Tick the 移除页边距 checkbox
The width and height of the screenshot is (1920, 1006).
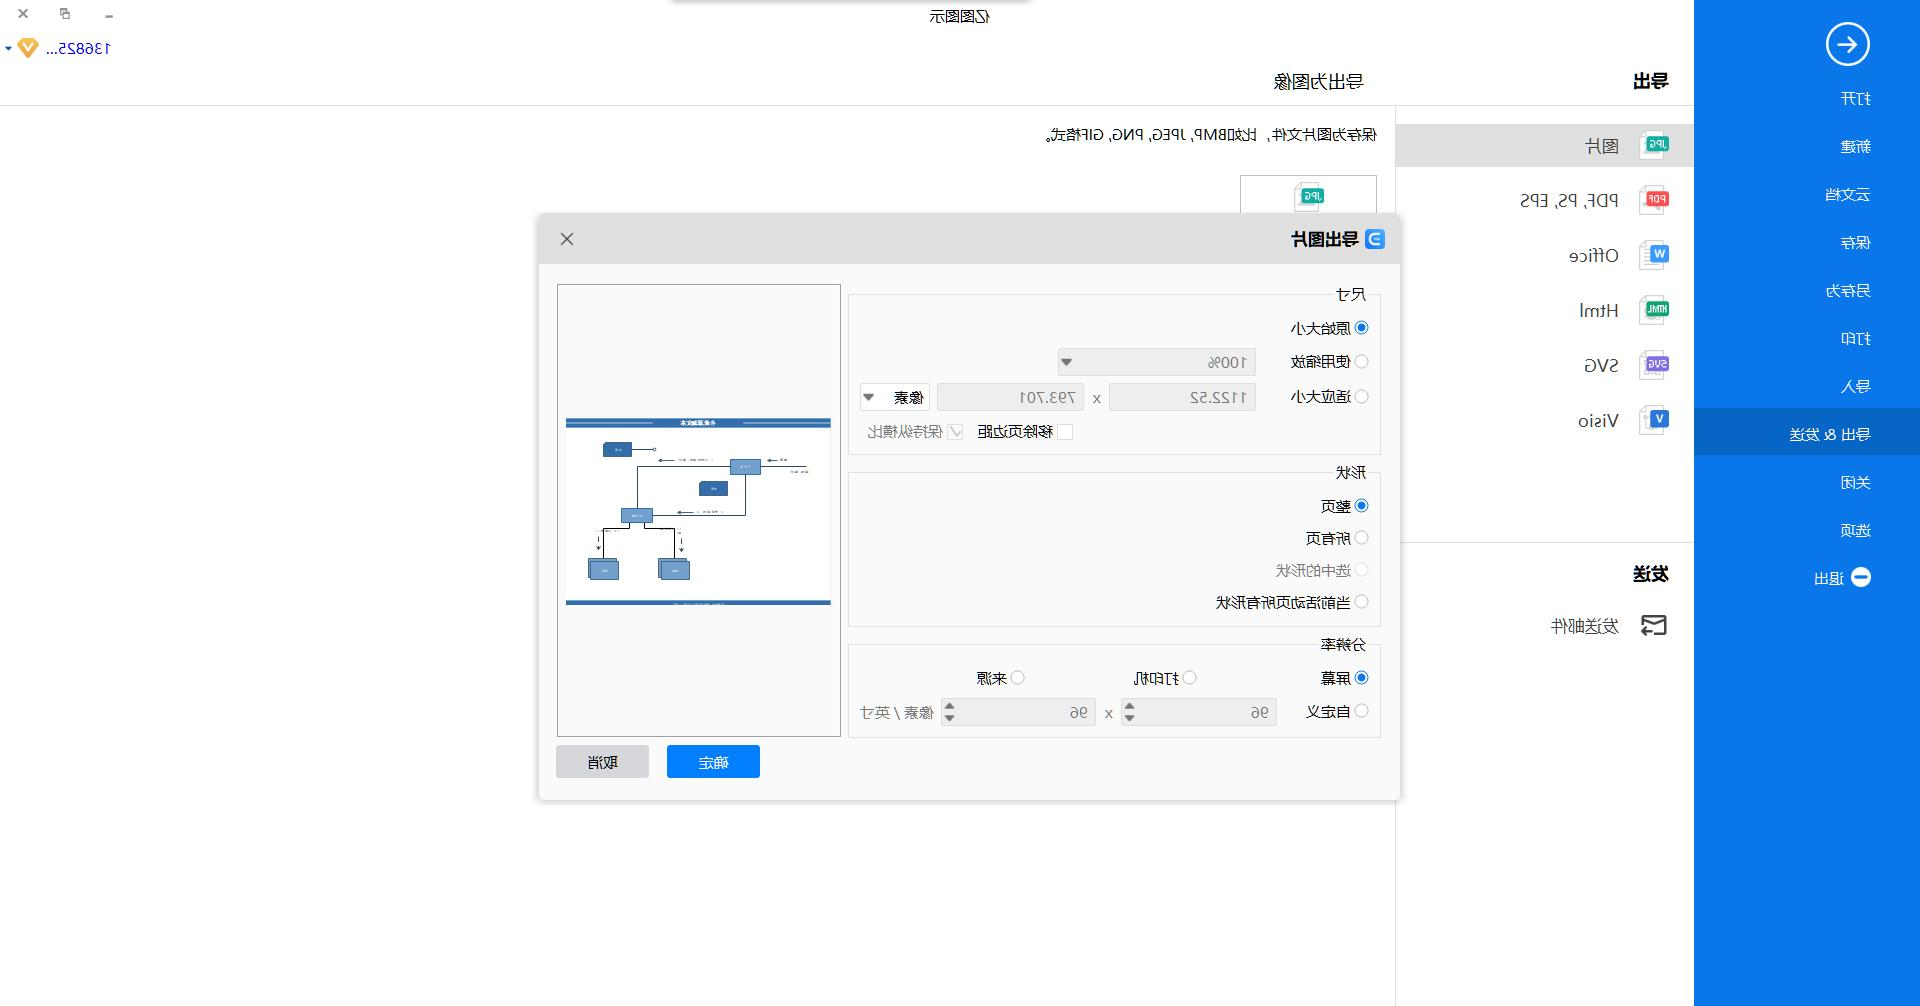tap(1065, 432)
